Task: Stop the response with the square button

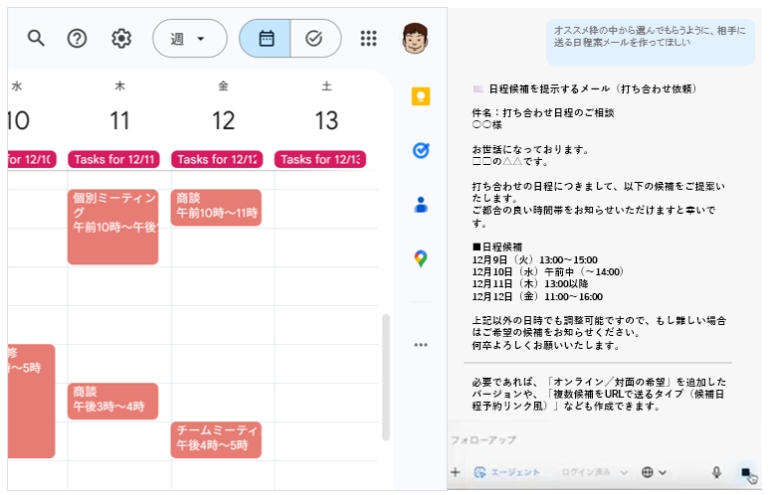Action: point(745,472)
